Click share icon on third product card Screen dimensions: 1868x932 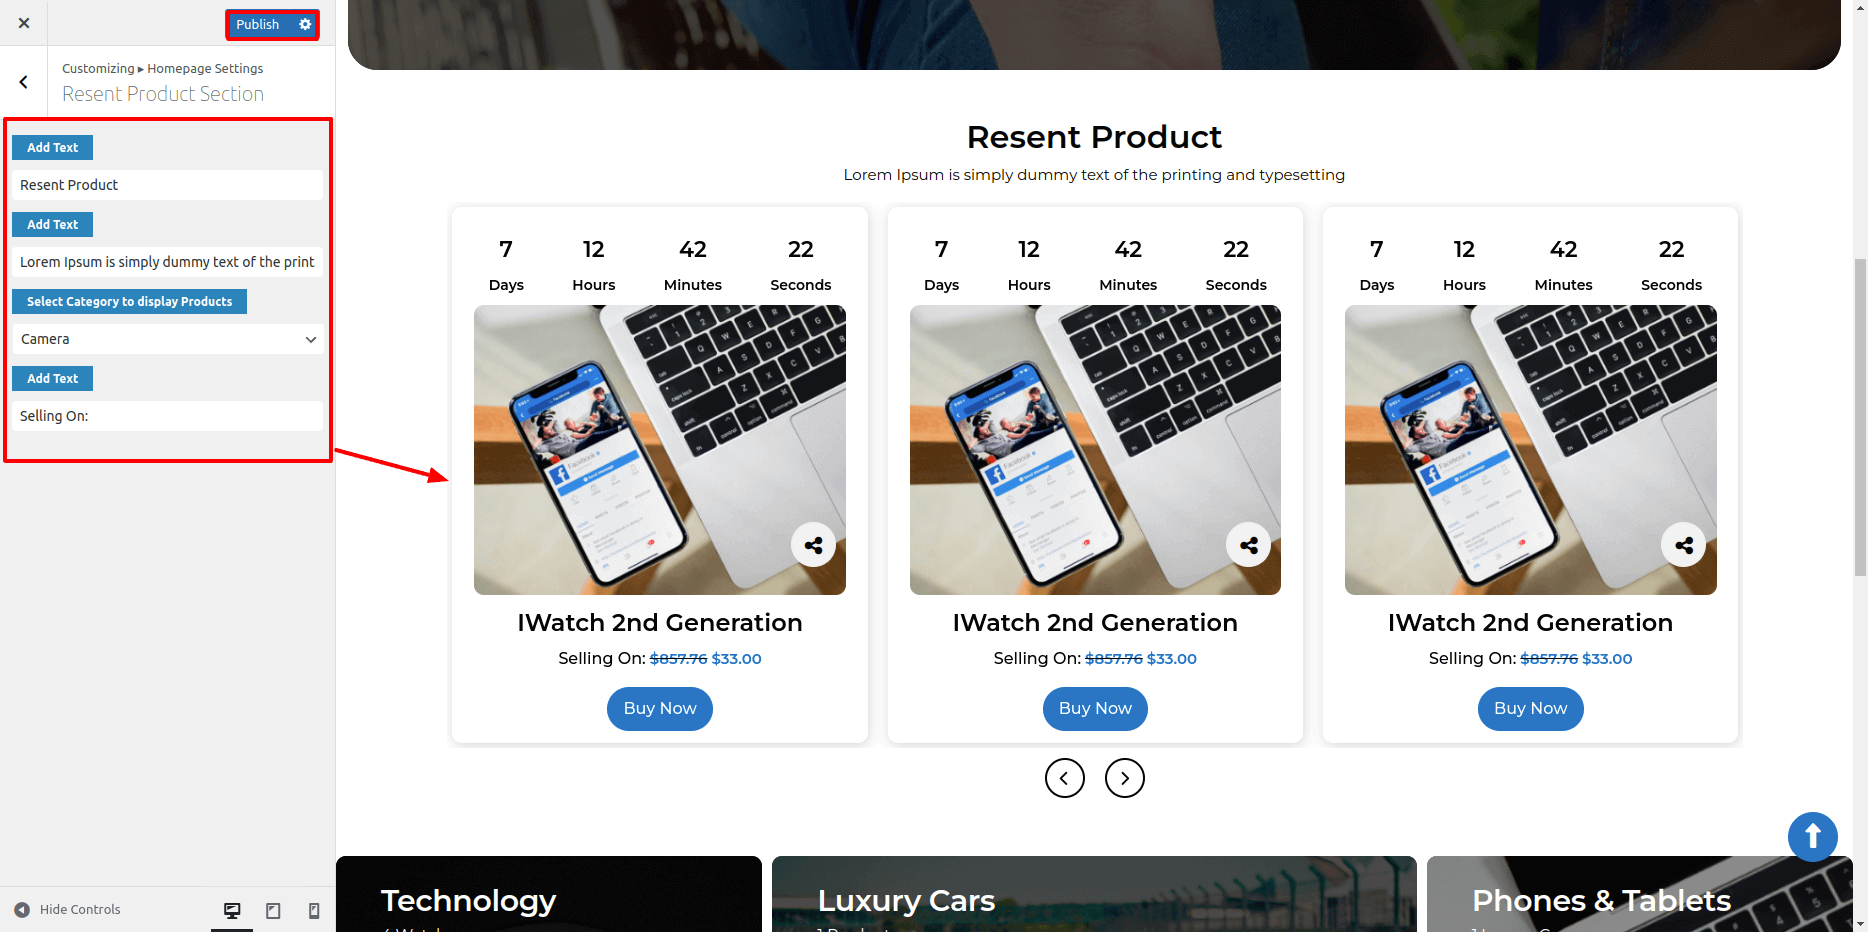pos(1684,545)
